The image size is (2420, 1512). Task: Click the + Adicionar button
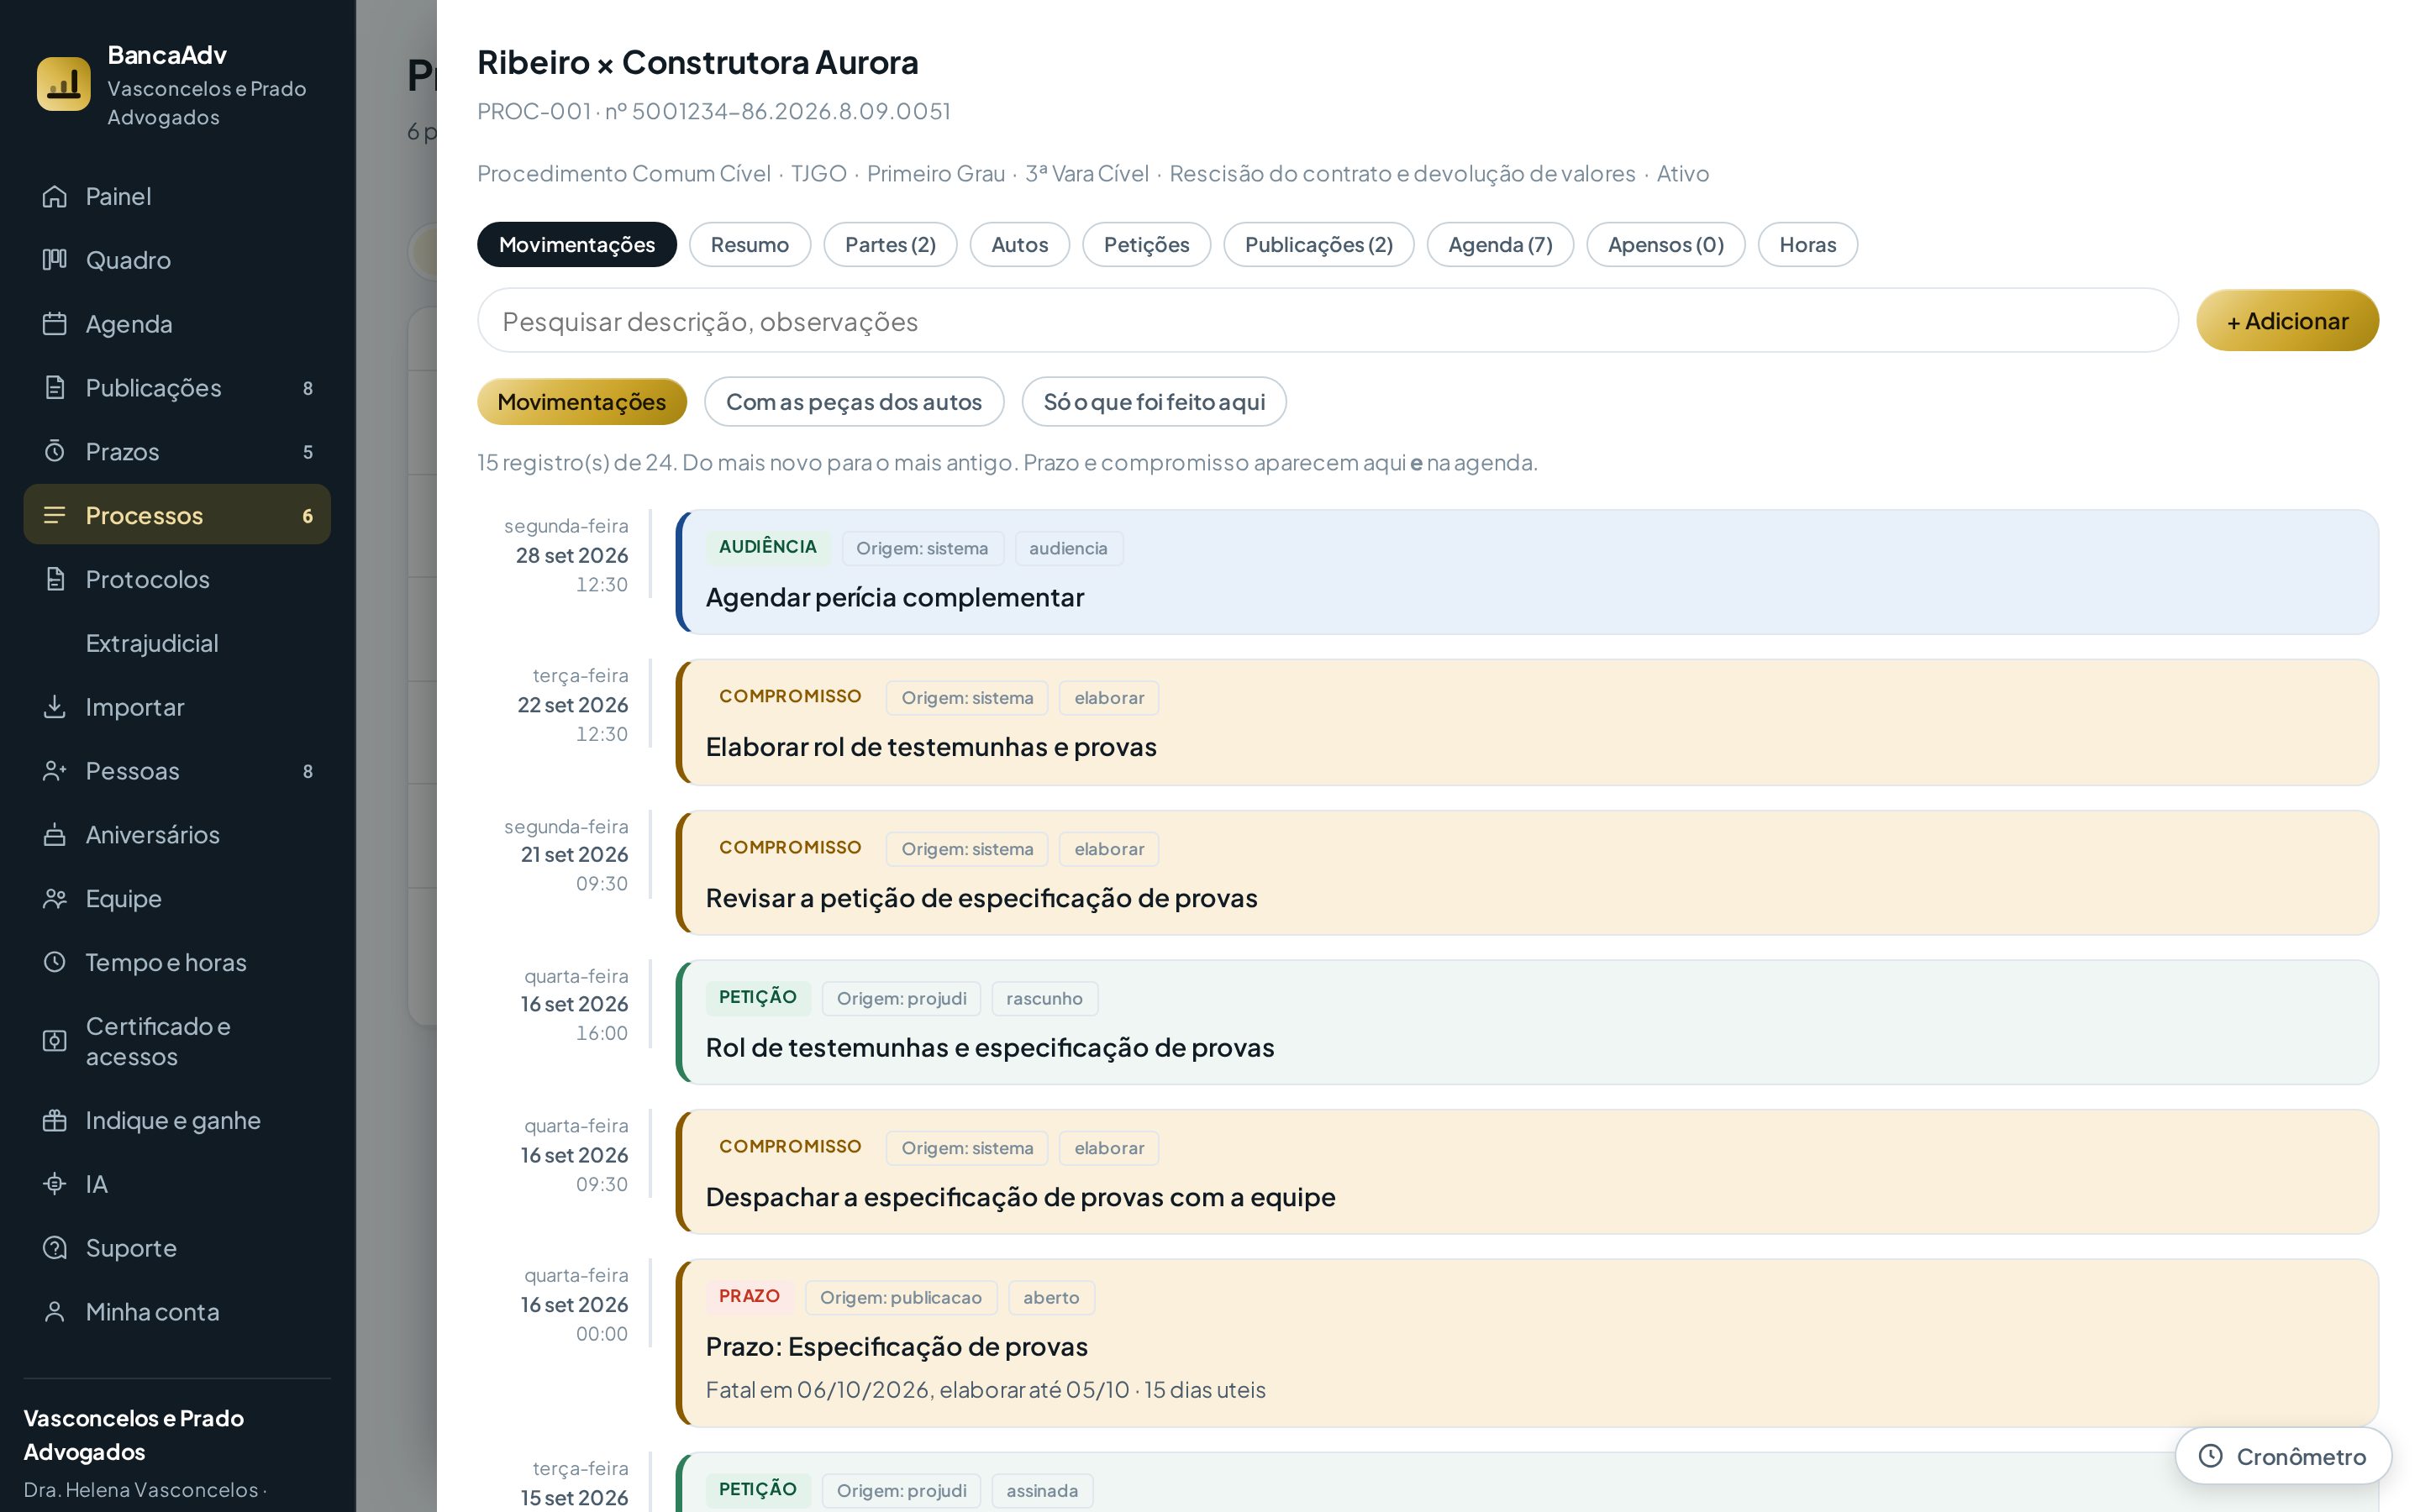tap(2286, 320)
